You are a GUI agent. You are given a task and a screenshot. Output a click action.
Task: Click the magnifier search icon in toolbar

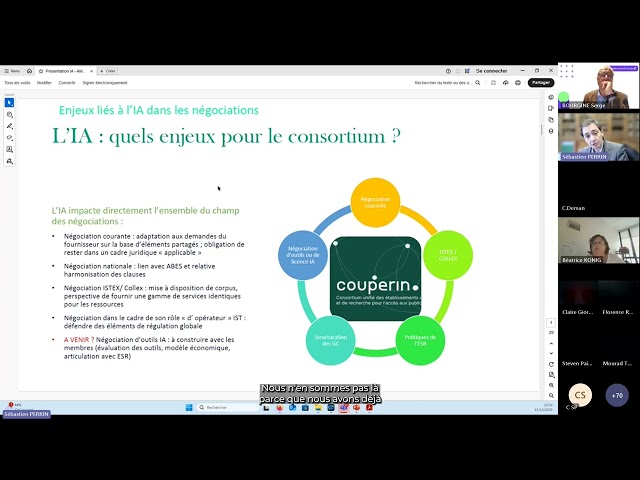[x=478, y=83]
